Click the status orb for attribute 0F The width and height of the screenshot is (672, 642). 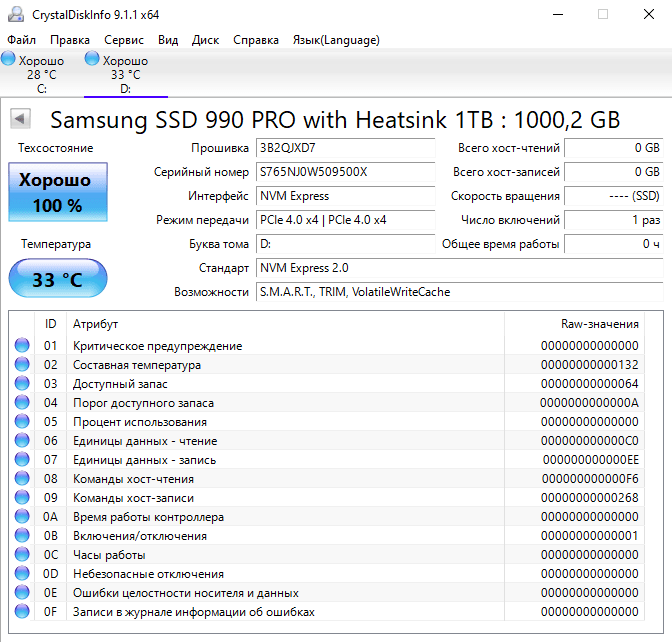(22, 612)
